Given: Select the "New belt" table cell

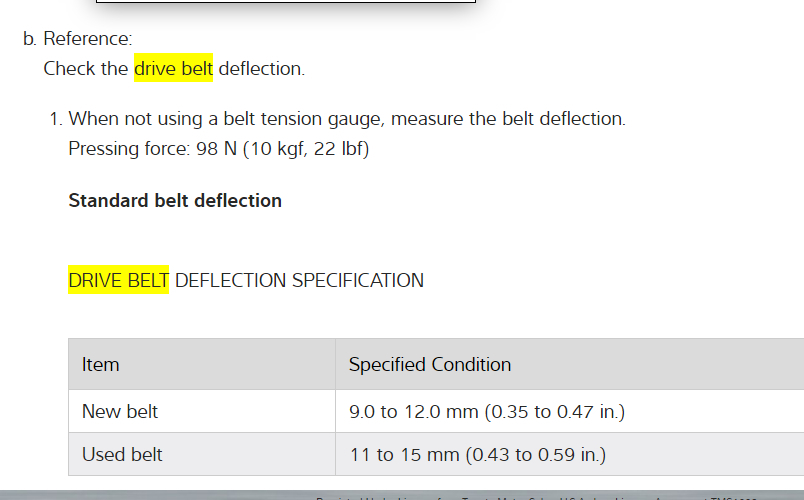Looking at the screenshot, I should pos(120,411).
